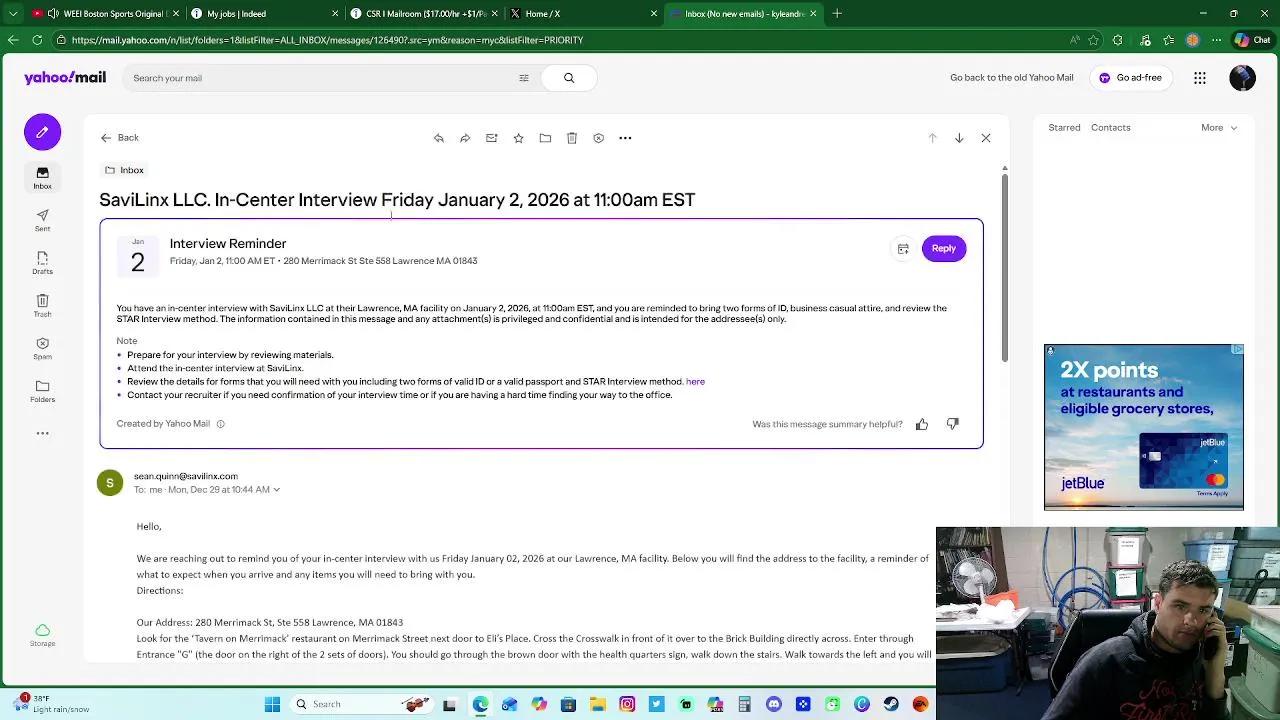Delete message with trash can icon

point(572,138)
